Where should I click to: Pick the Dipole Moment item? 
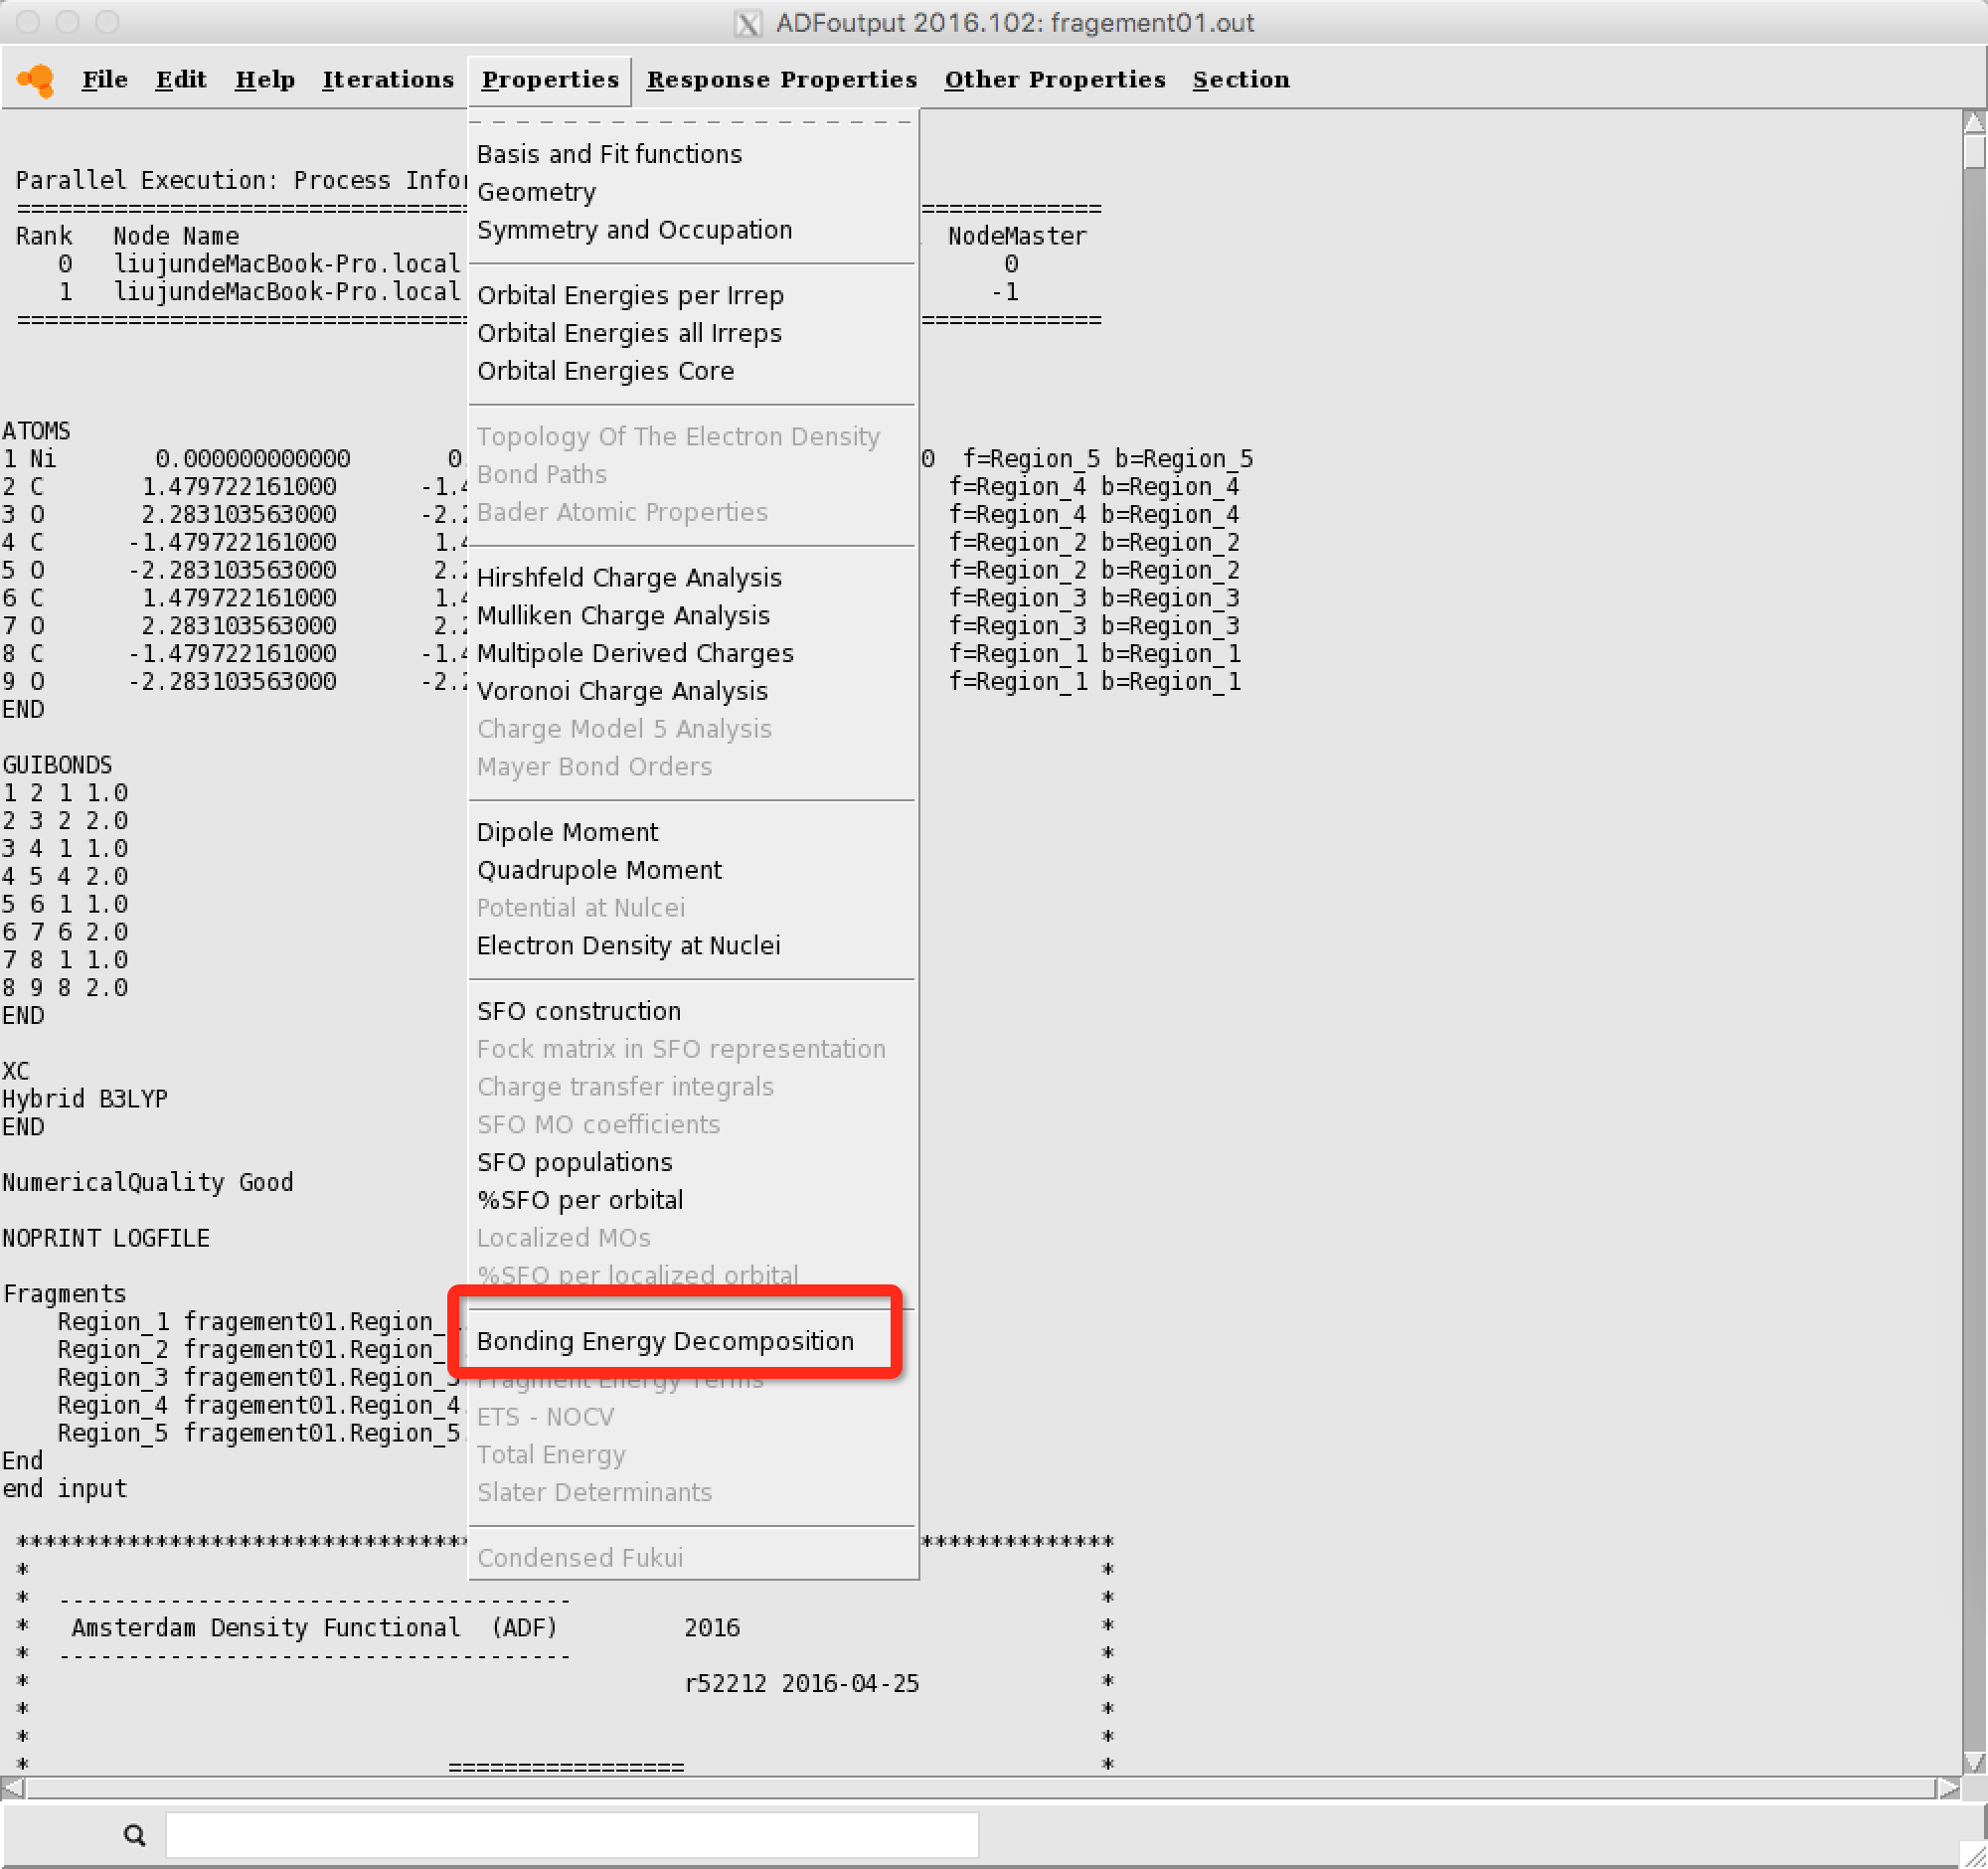567,832
